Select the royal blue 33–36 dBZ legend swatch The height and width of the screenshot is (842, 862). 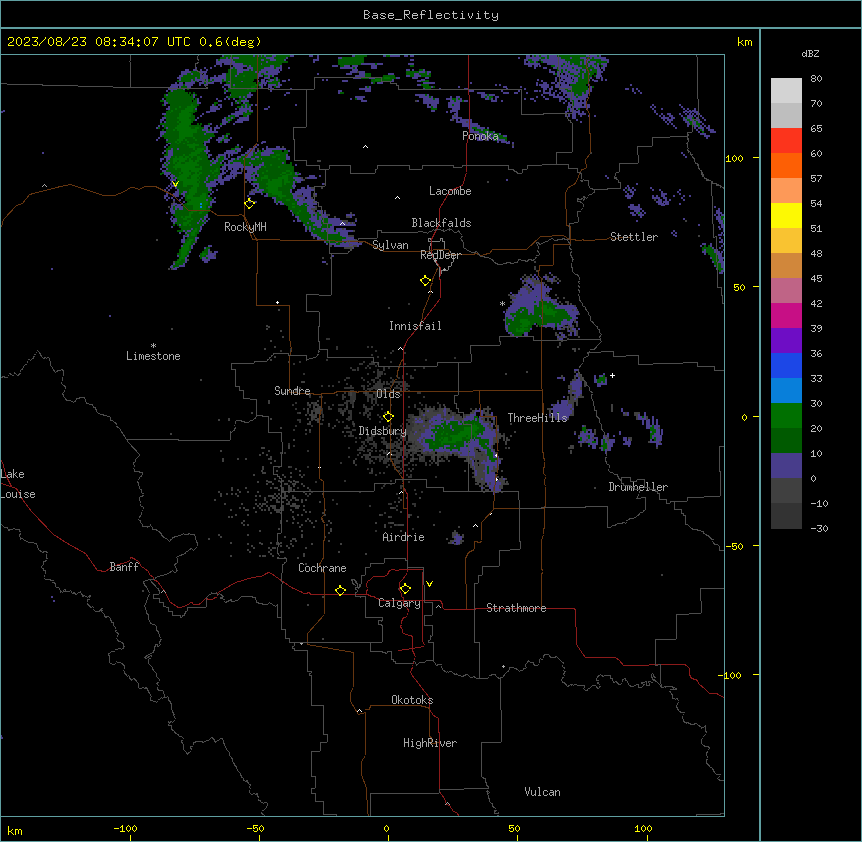(x=786, y=365)
